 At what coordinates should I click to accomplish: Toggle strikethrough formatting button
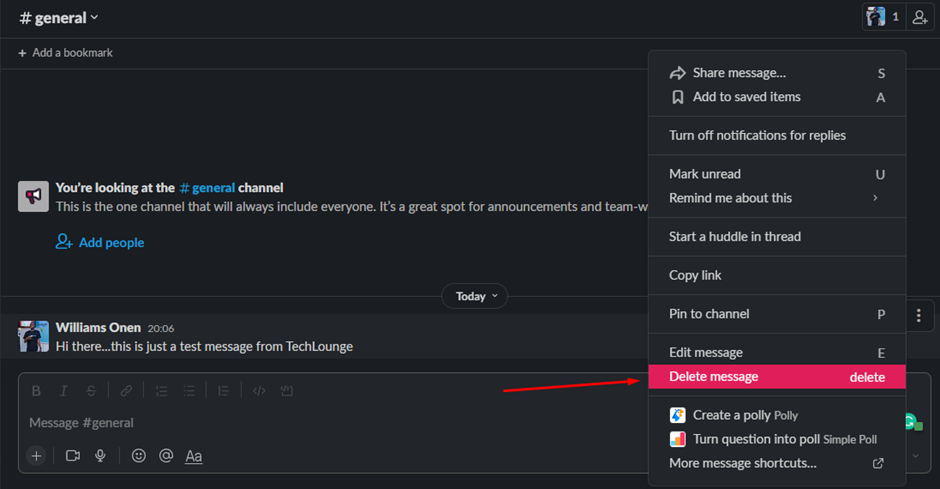(x=91, y=391)
